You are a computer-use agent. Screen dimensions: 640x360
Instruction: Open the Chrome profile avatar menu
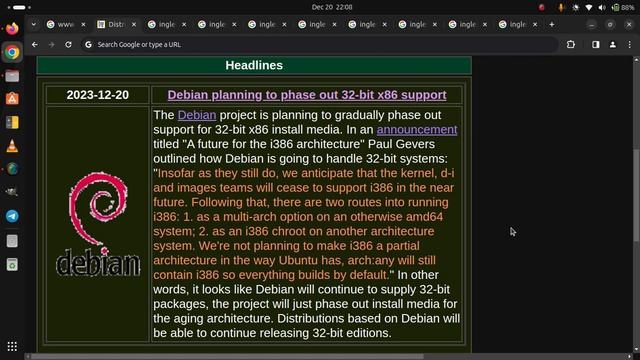coord(613,44)
